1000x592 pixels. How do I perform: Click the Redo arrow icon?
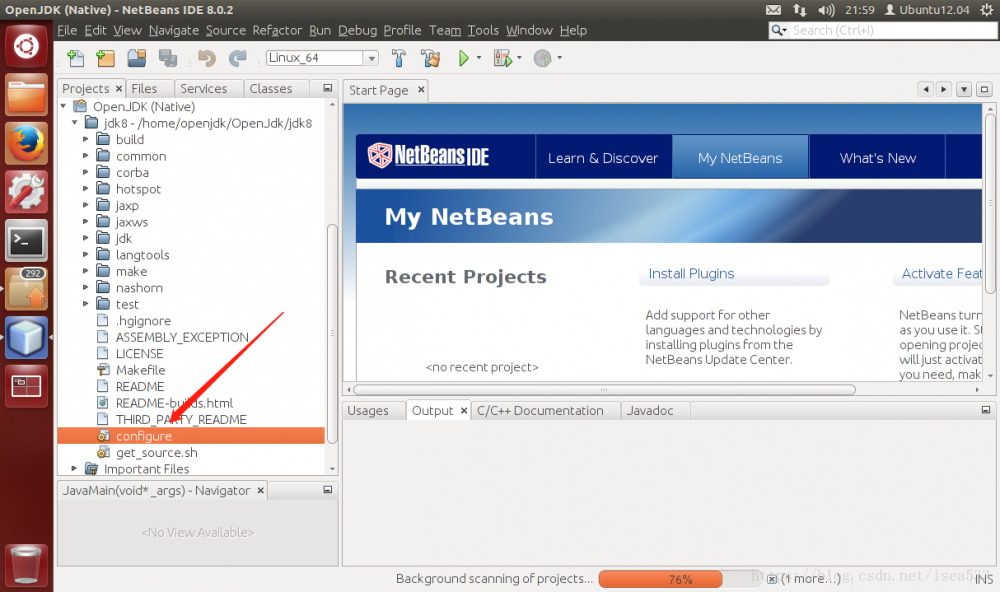point(238,58)
